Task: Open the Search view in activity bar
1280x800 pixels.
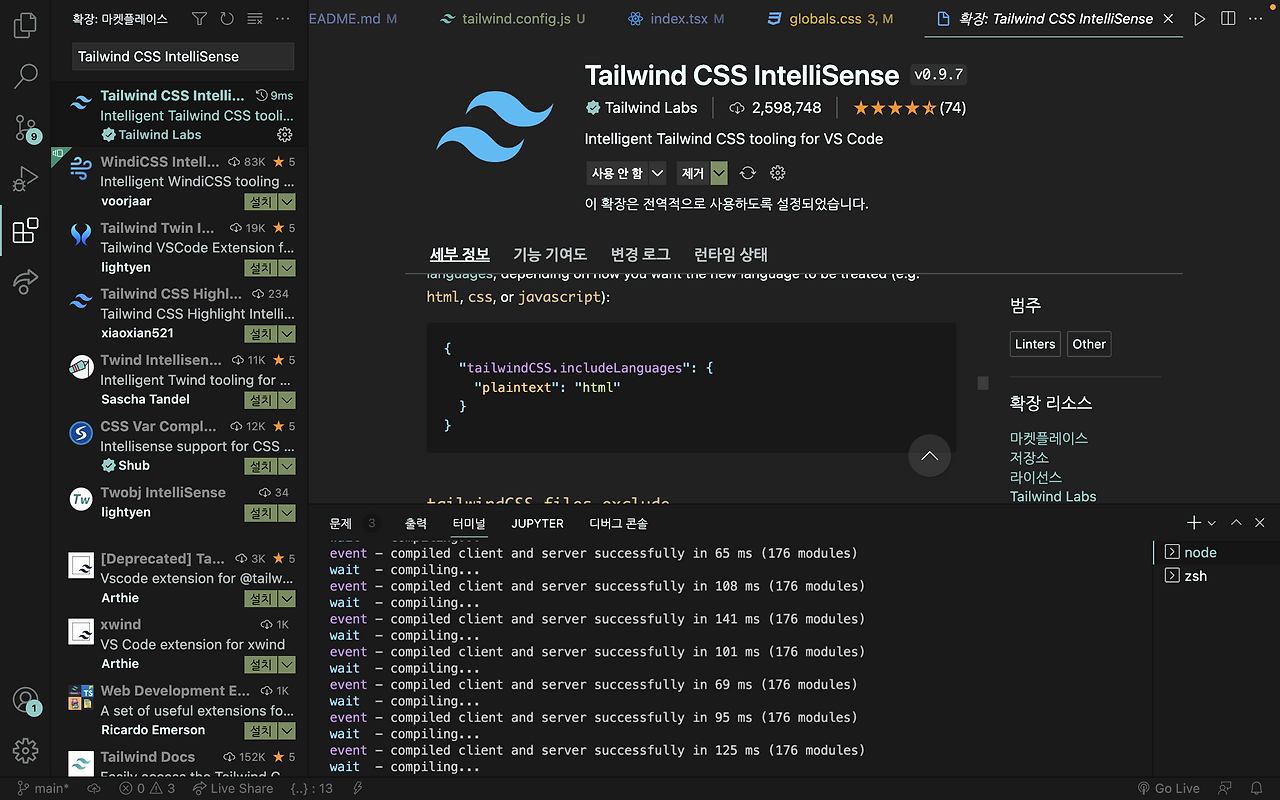Action: [x=25, y=76]
